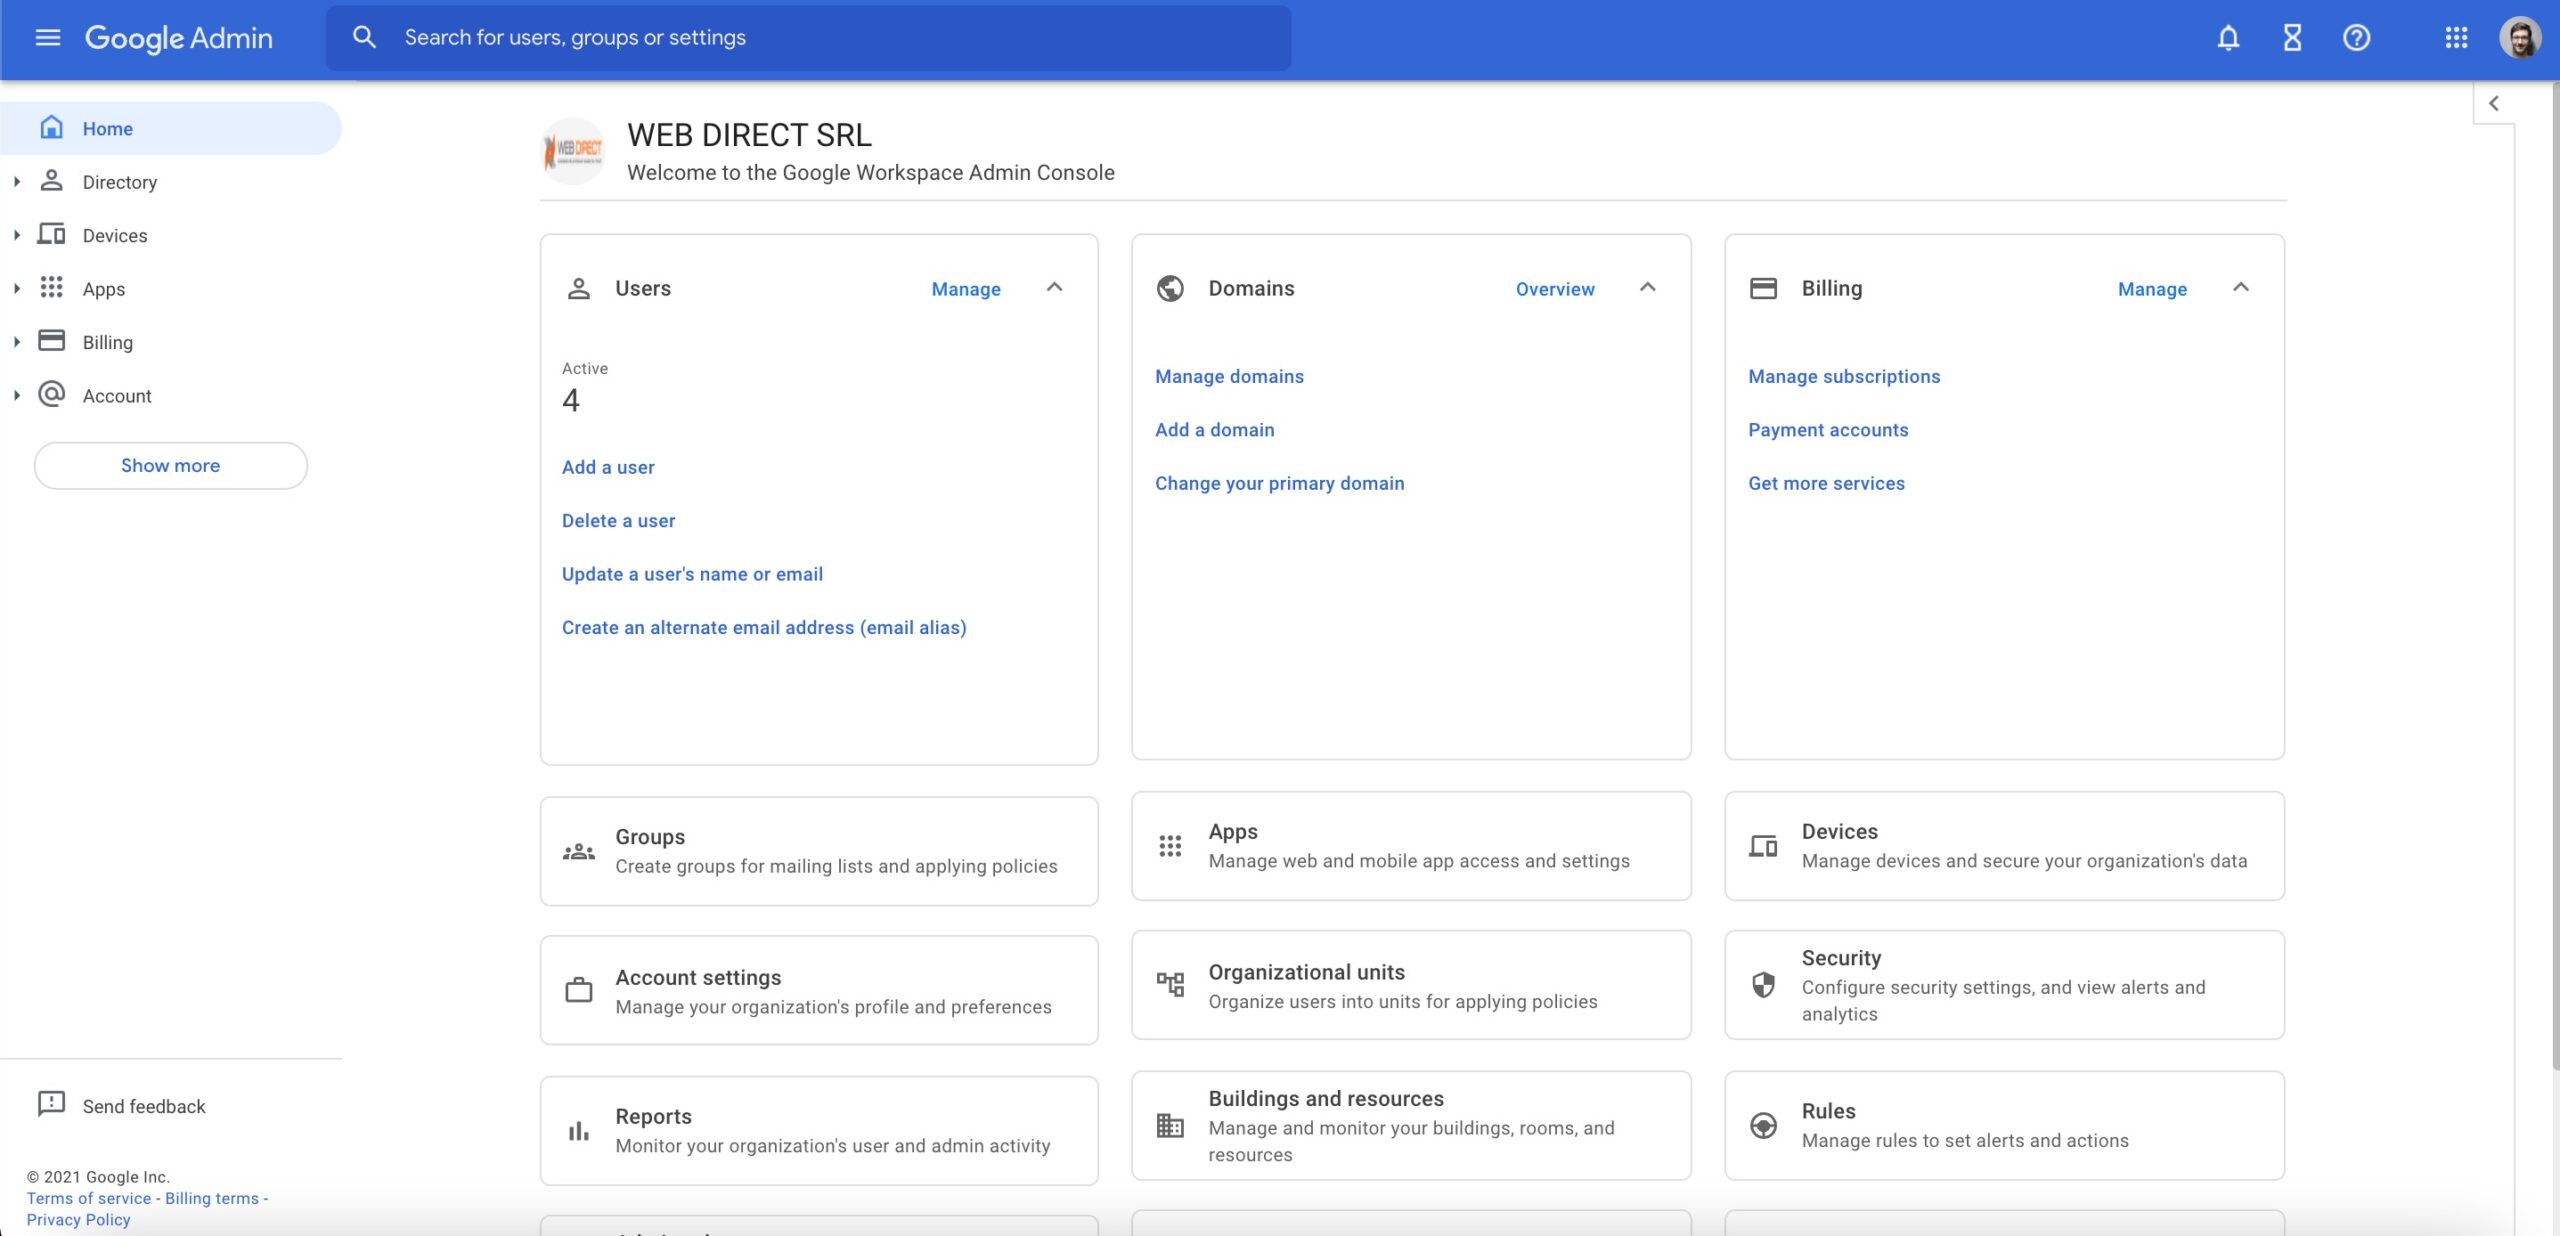The height and width of the screenshot is (1236, 2560).
Task: Select Home in the sidebar
Action: (108, 129)
